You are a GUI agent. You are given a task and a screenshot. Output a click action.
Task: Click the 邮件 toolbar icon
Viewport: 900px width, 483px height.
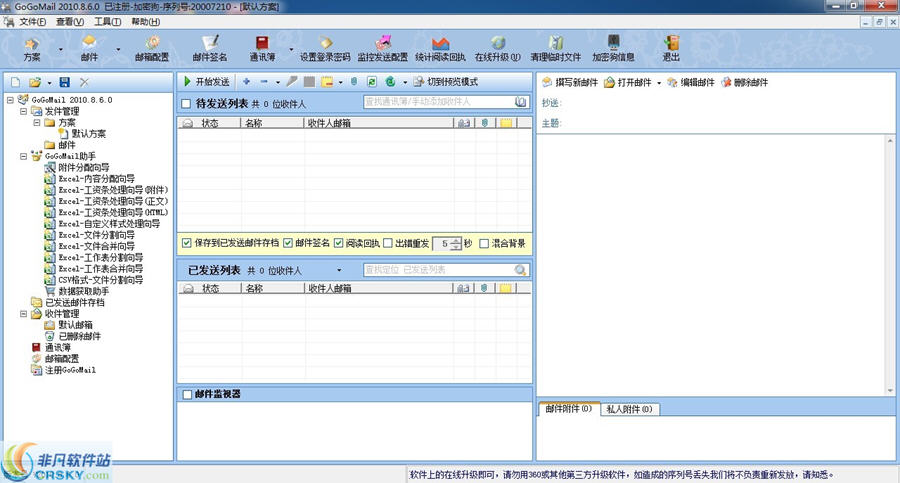89,49
